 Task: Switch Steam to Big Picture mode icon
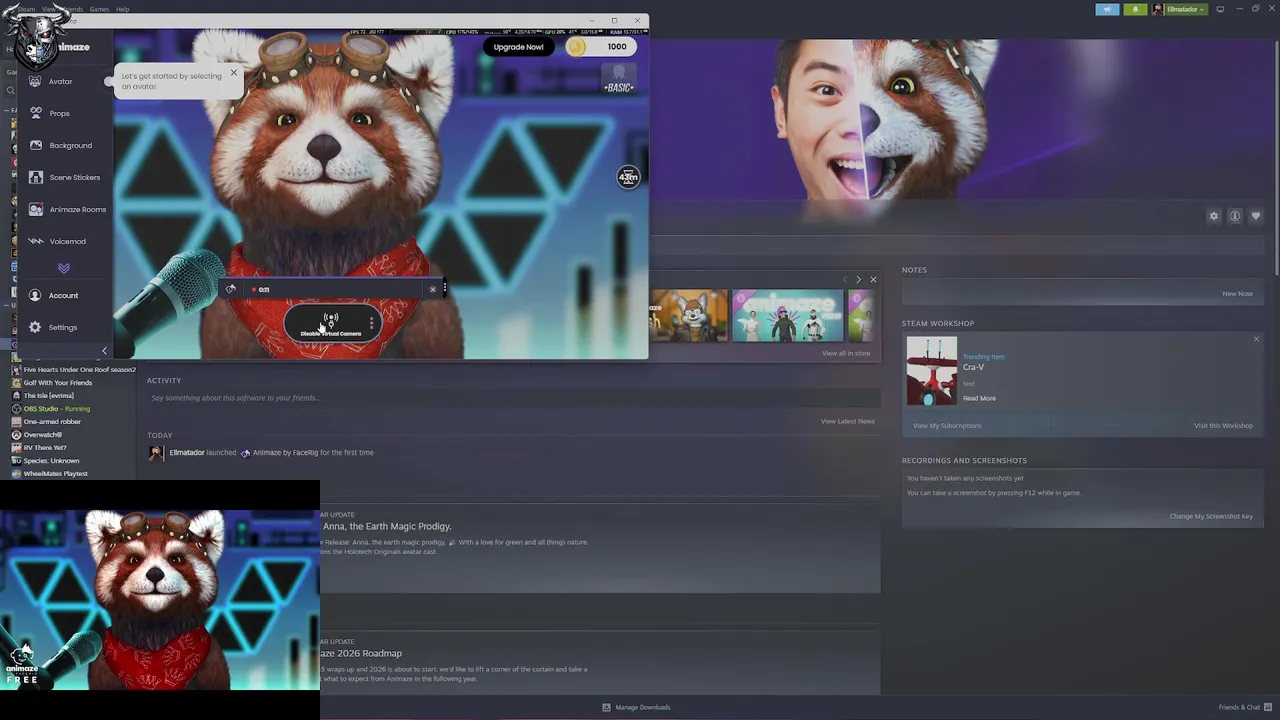(1220, 9)
